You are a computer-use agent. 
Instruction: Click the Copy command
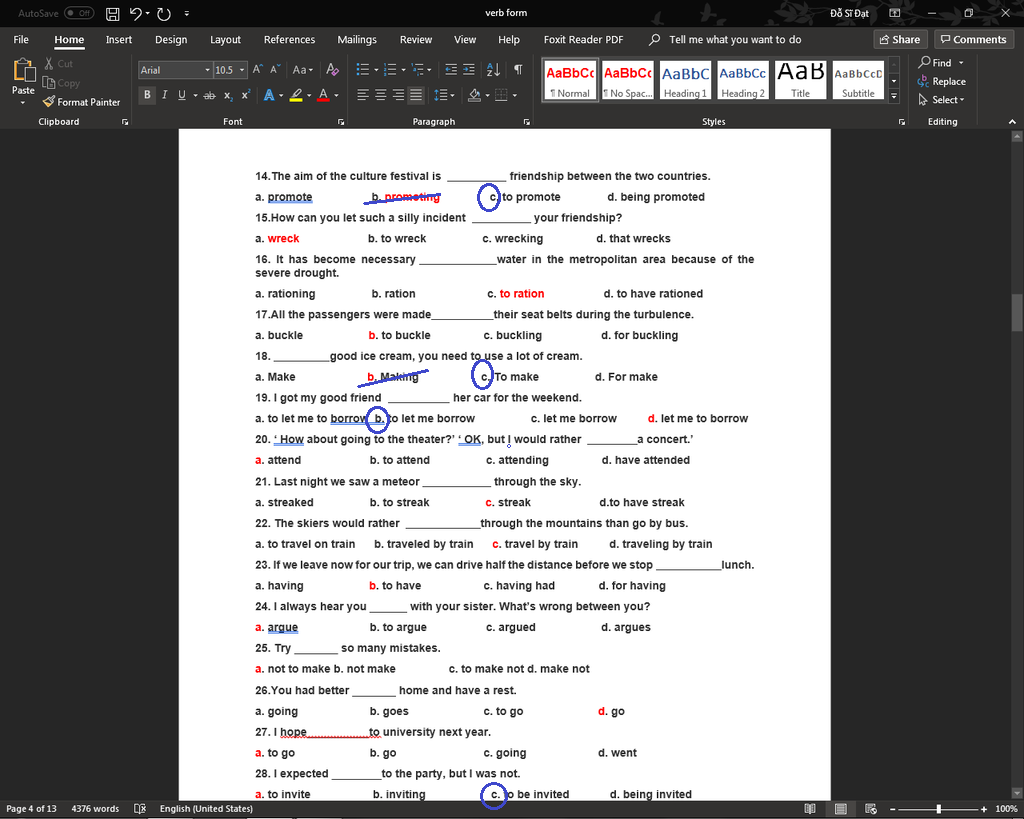point(61,83)
